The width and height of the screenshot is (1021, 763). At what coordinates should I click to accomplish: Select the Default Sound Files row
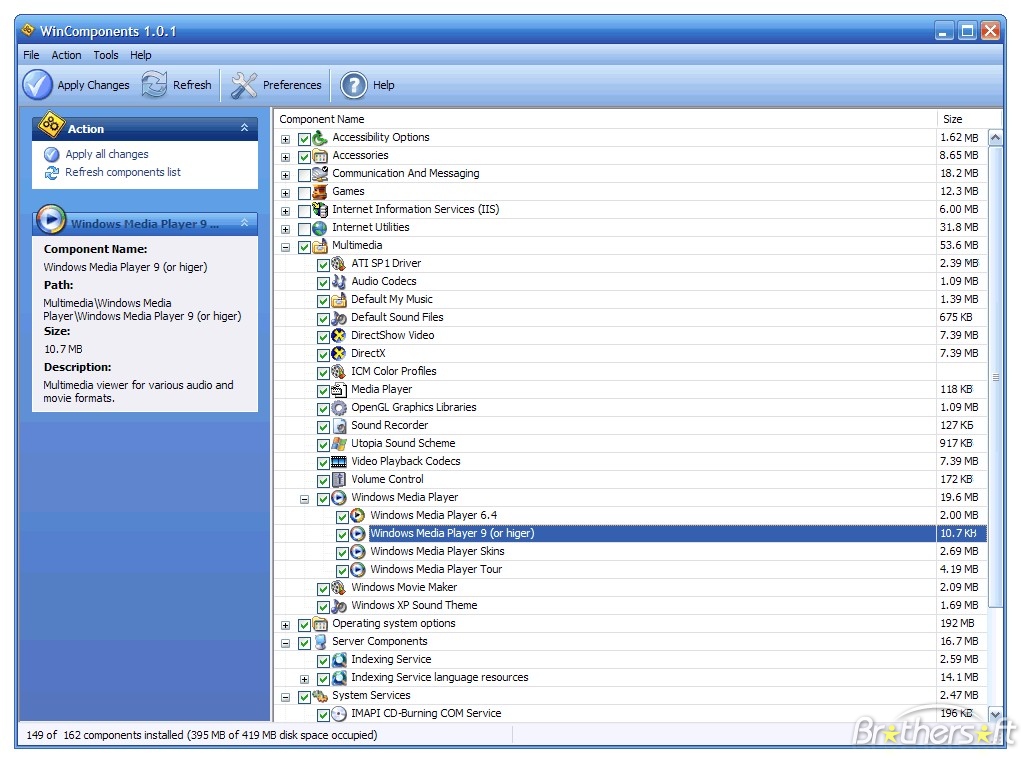[x=630, y=318]
